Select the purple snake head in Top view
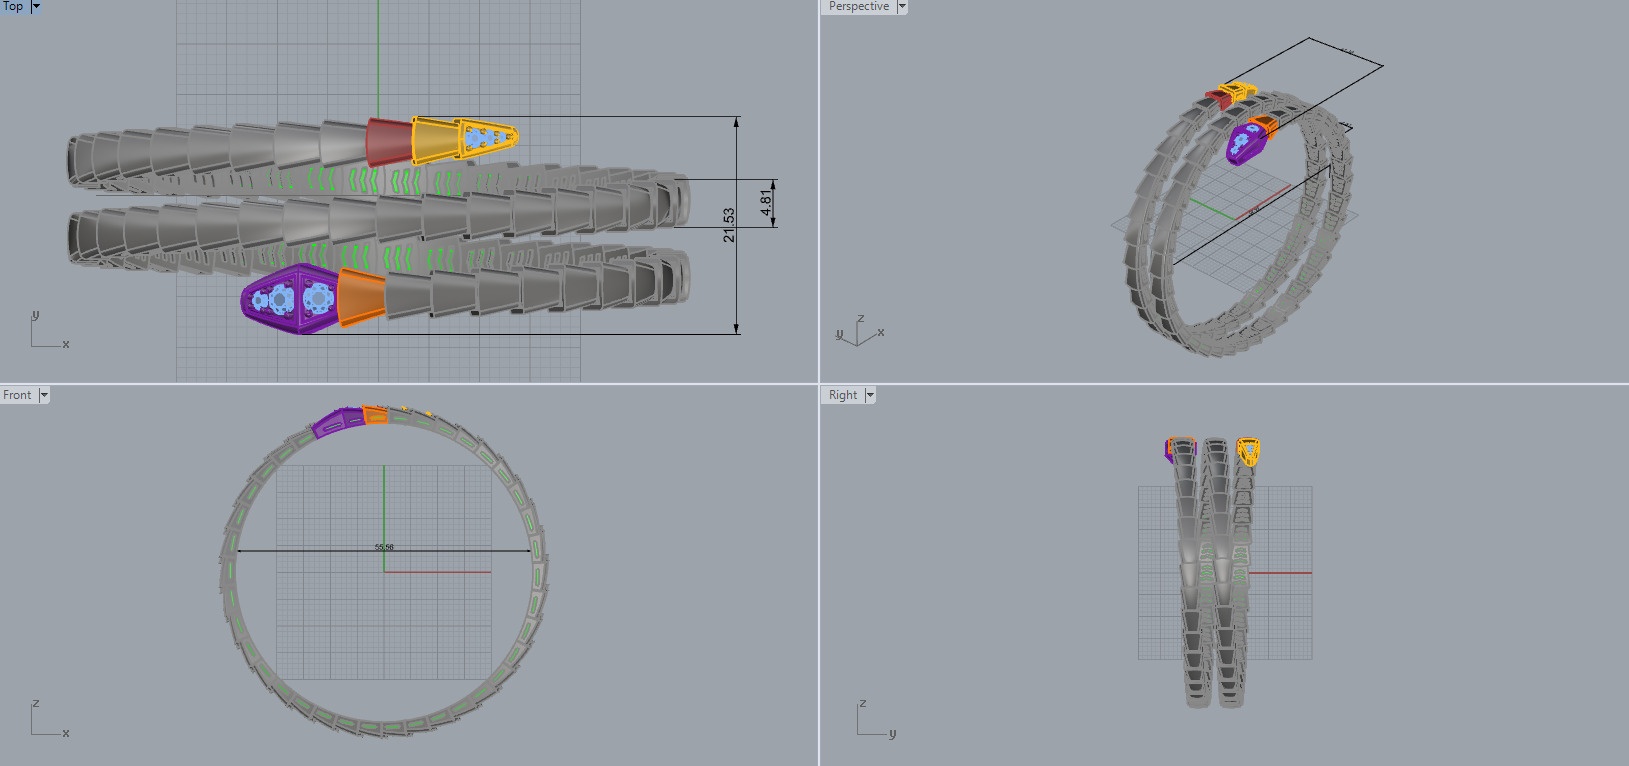1629x766 pixels. (290, 298)
